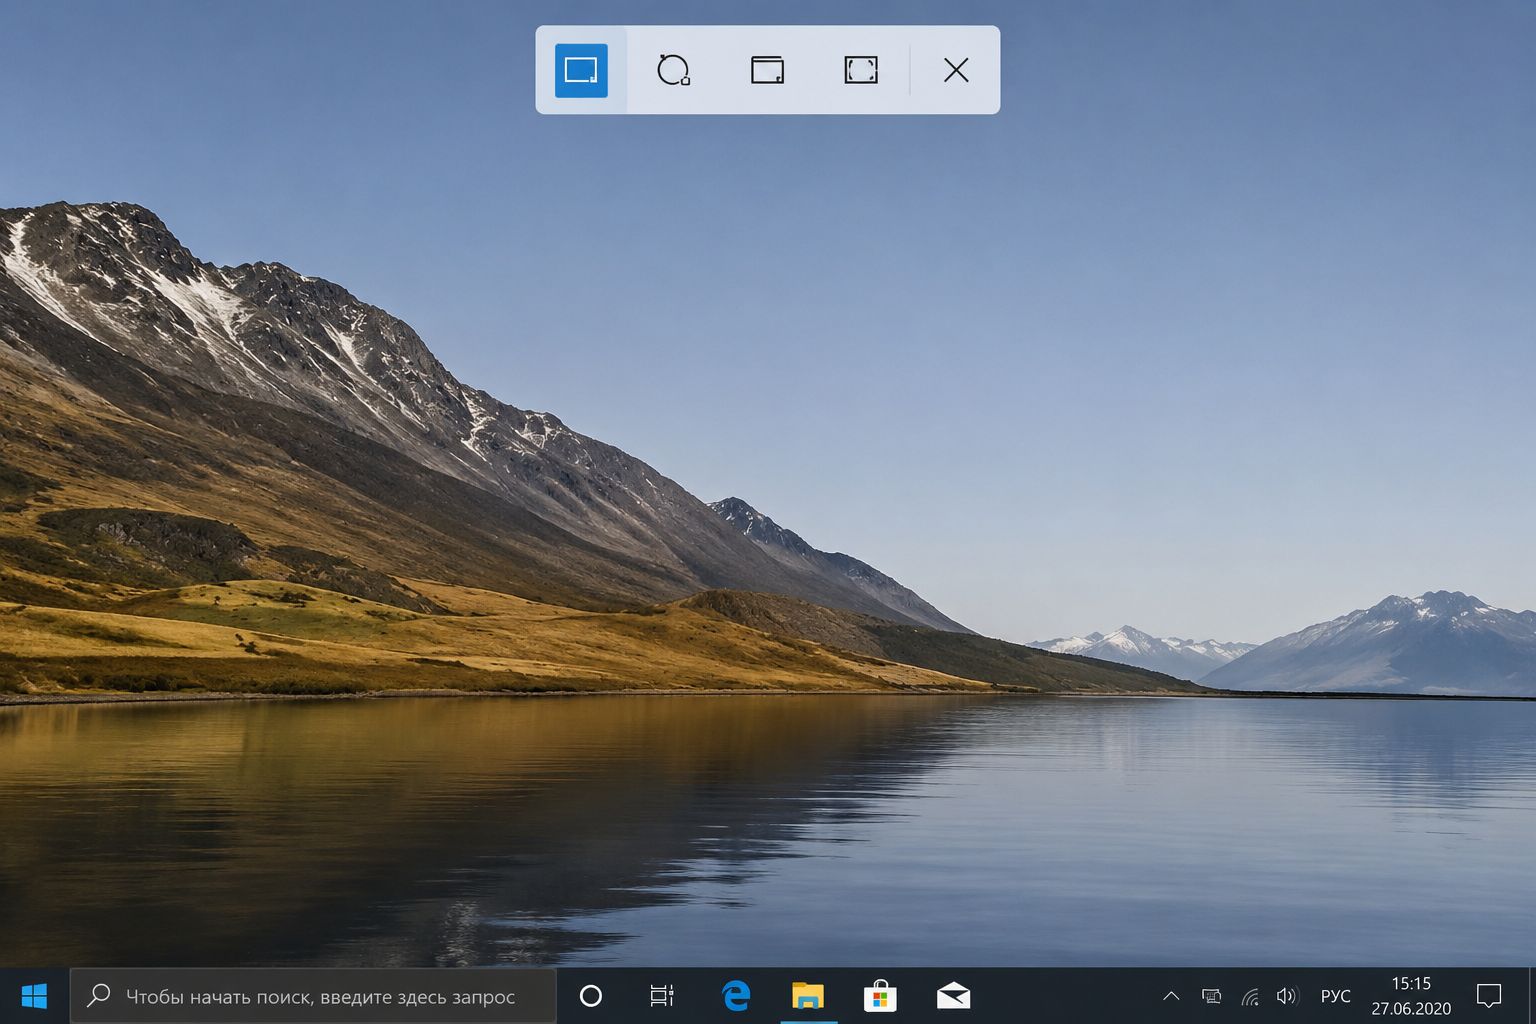
Task: Open Cortana from the taskbar
Action: pyautogui.click(x=591, y=996)
